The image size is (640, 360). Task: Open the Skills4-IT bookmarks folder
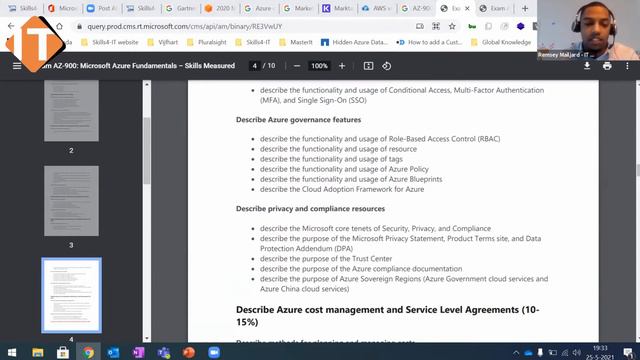[x=253, y=42]
